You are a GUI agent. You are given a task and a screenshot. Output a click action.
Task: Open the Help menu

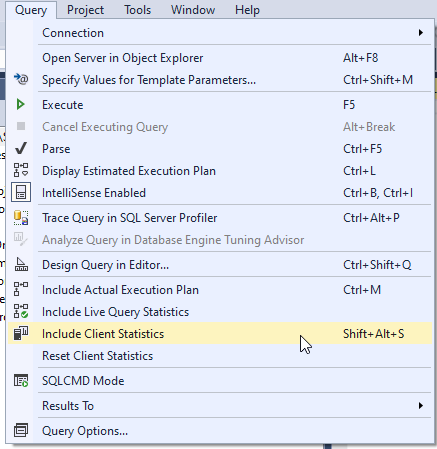pos(247,10)
